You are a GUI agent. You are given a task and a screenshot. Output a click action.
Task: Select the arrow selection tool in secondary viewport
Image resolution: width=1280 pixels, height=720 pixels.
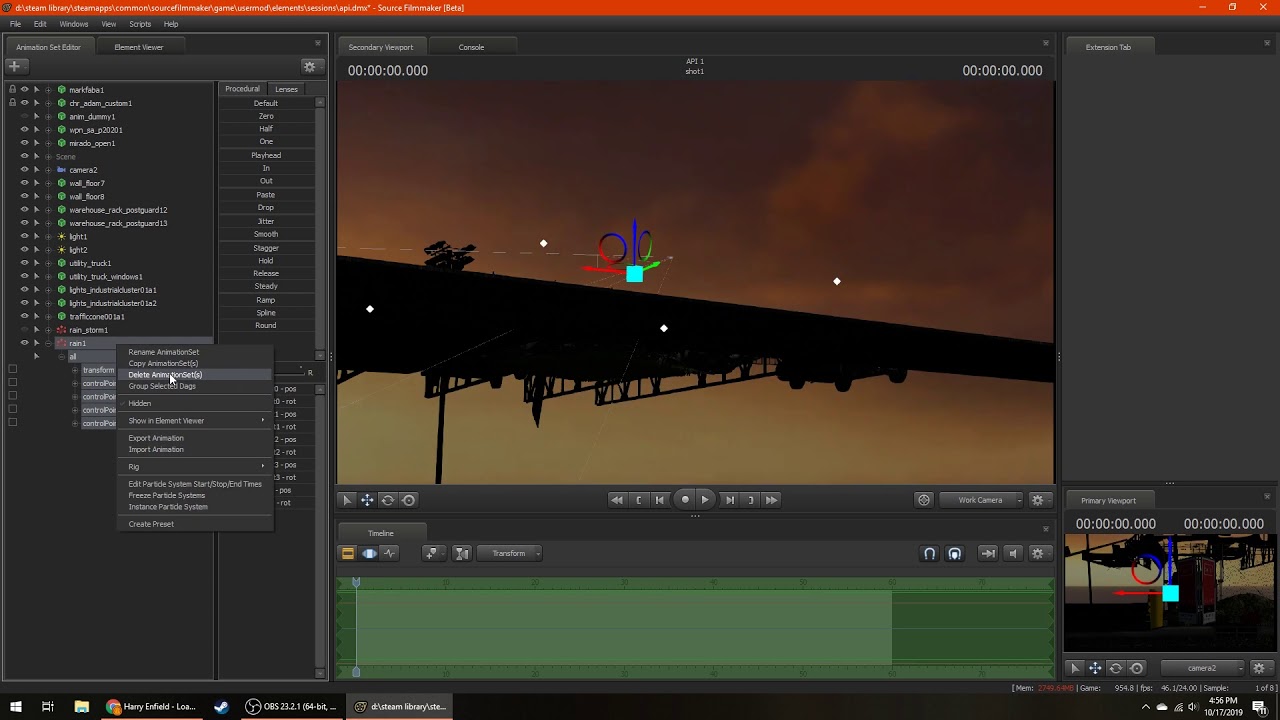click(x=347, y=500)
